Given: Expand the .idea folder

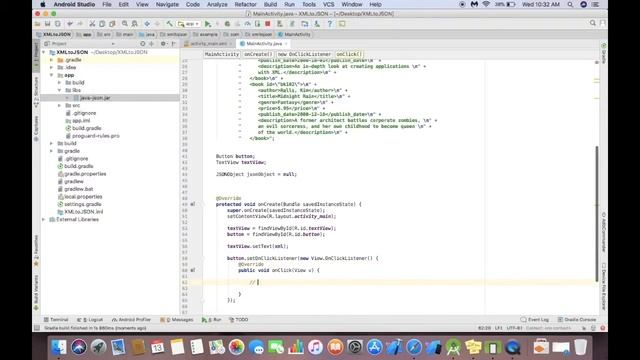Looking at the screenshot, I should pos(51,67).
